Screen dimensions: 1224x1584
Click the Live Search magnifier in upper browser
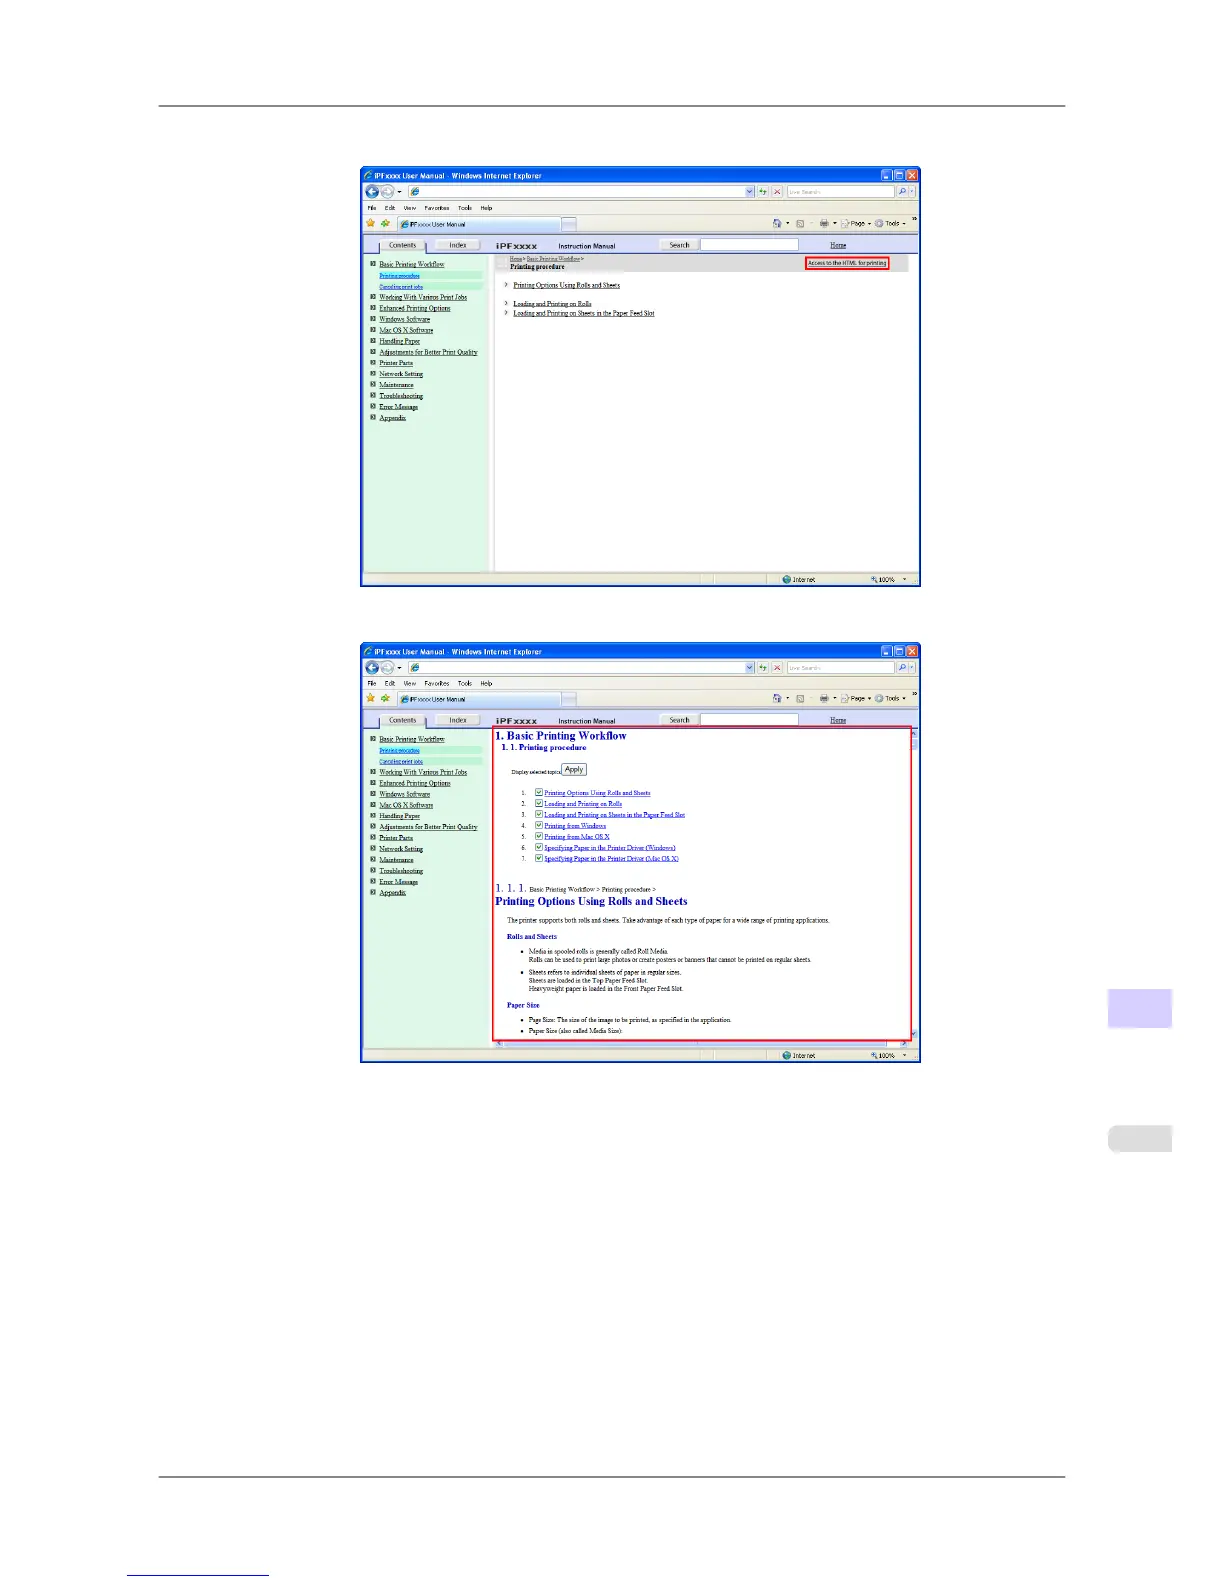tap(902, 192)
